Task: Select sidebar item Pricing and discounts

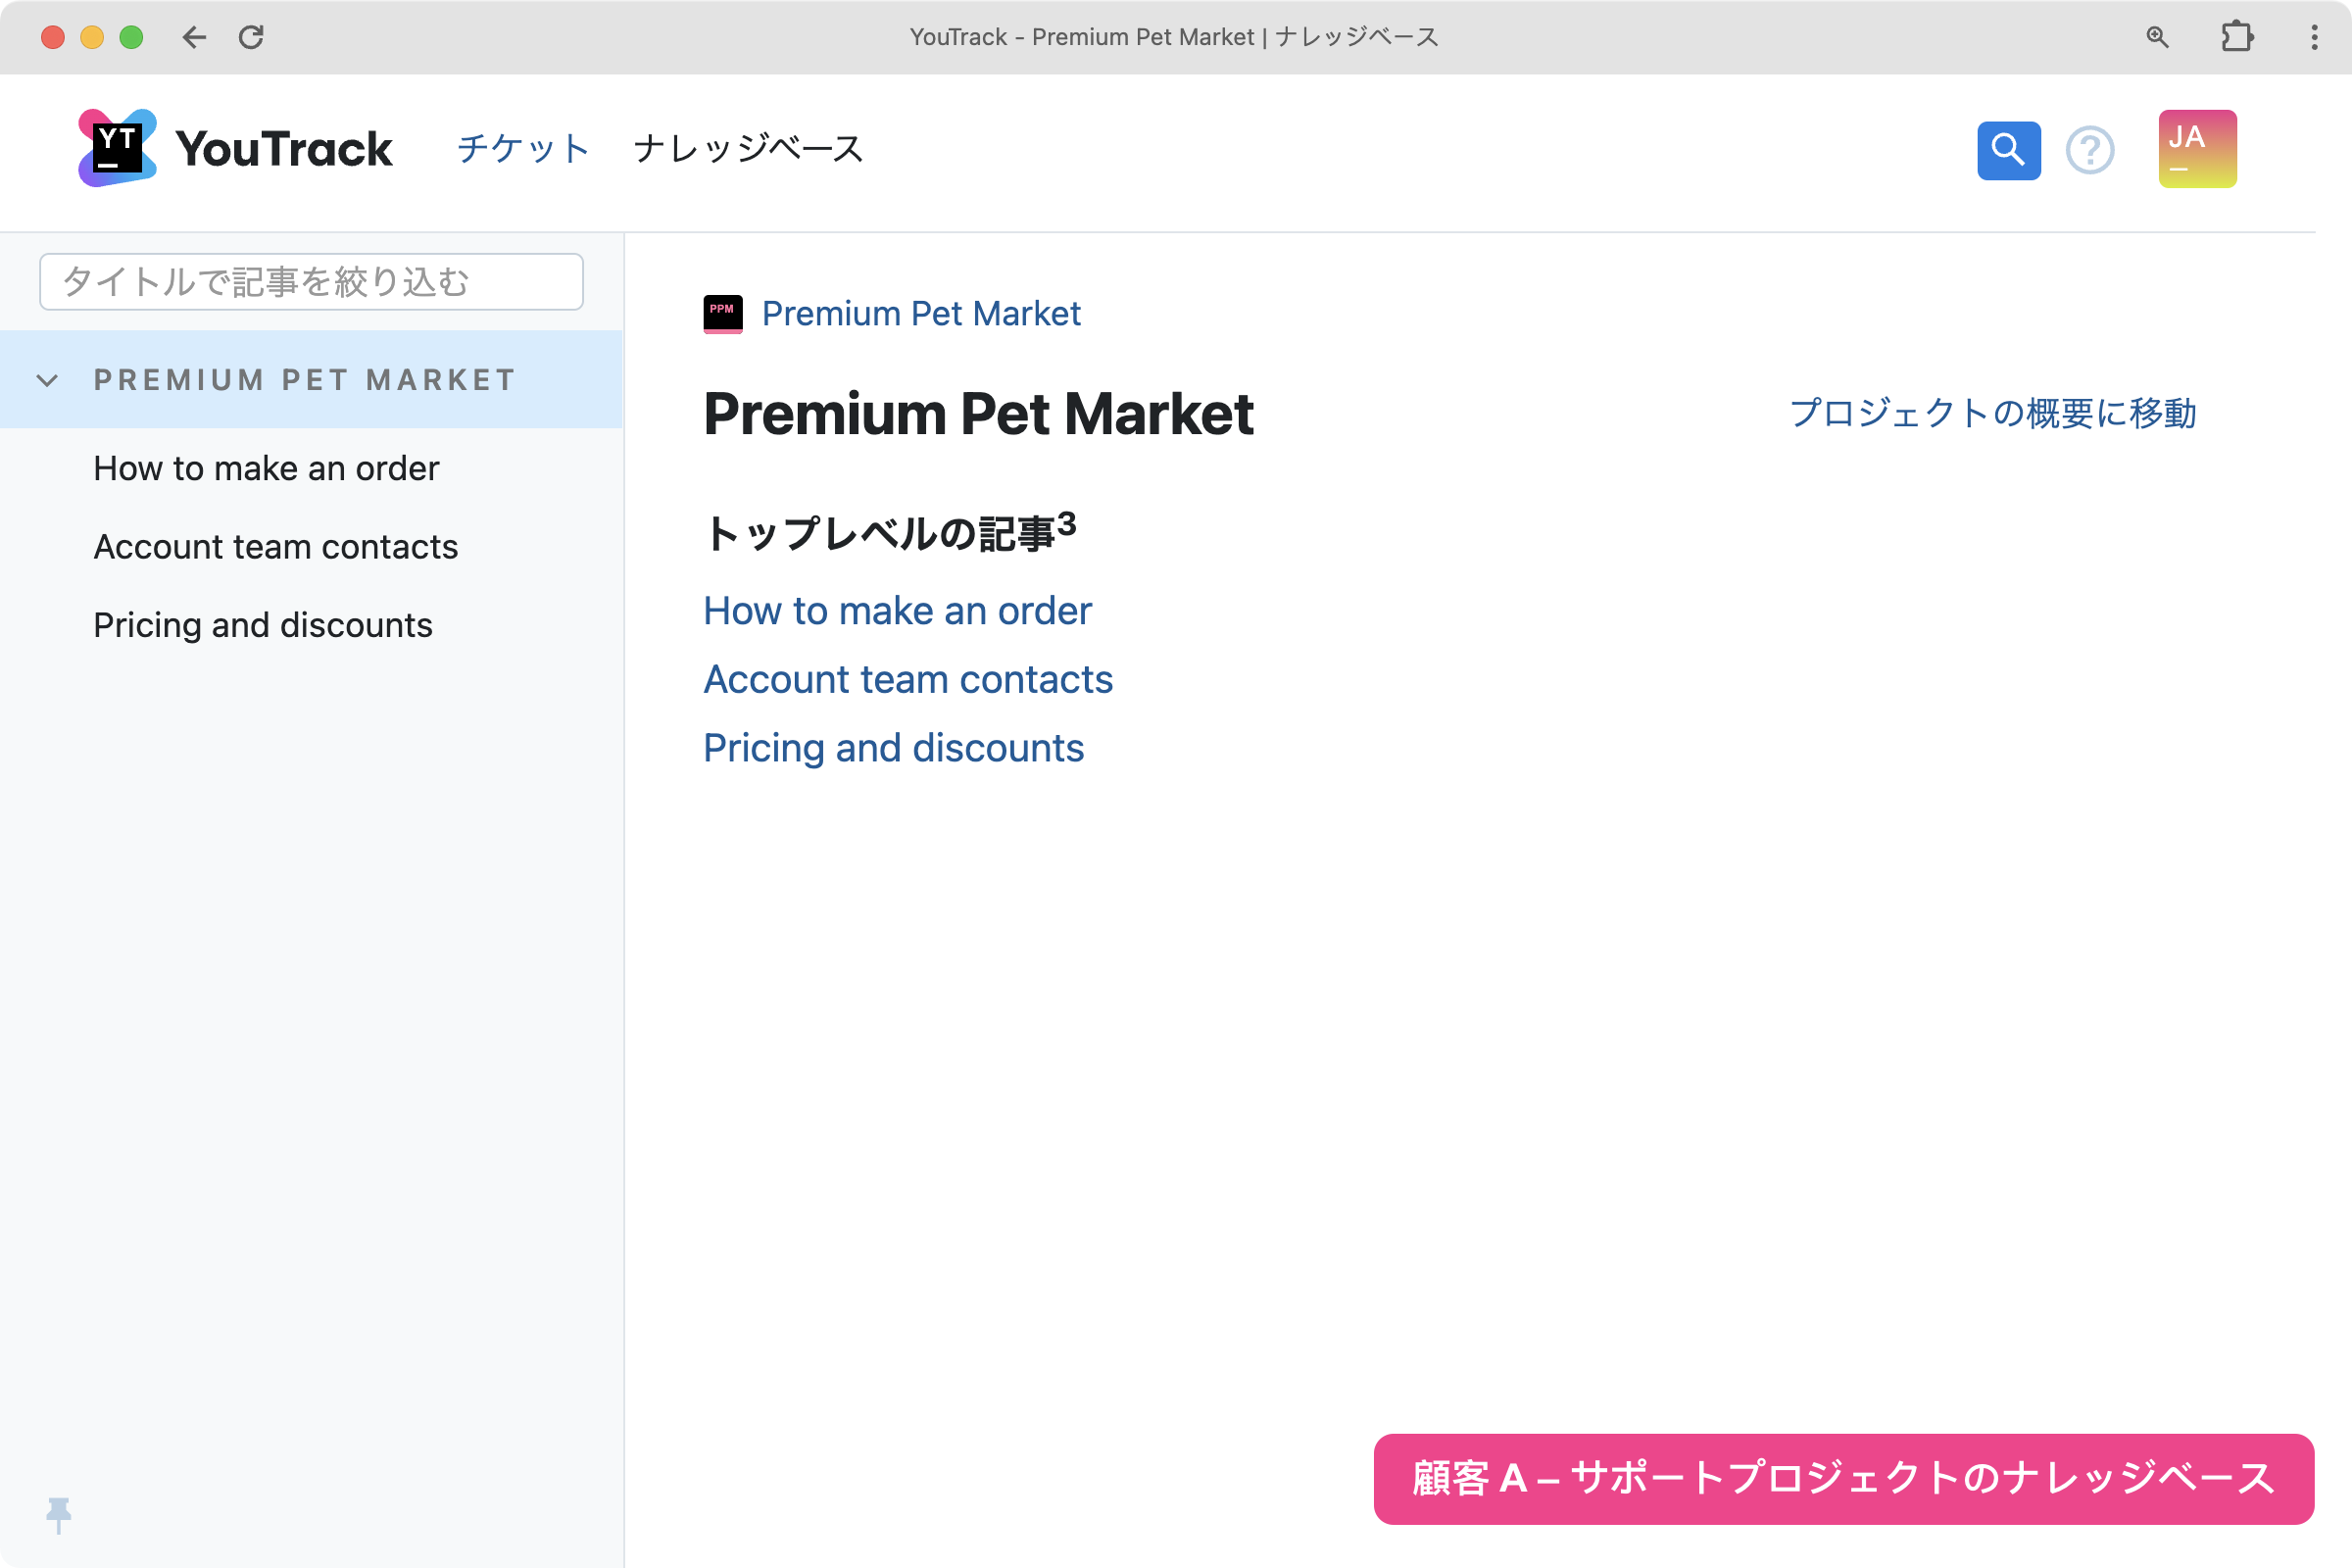Action: pos(263,625)
